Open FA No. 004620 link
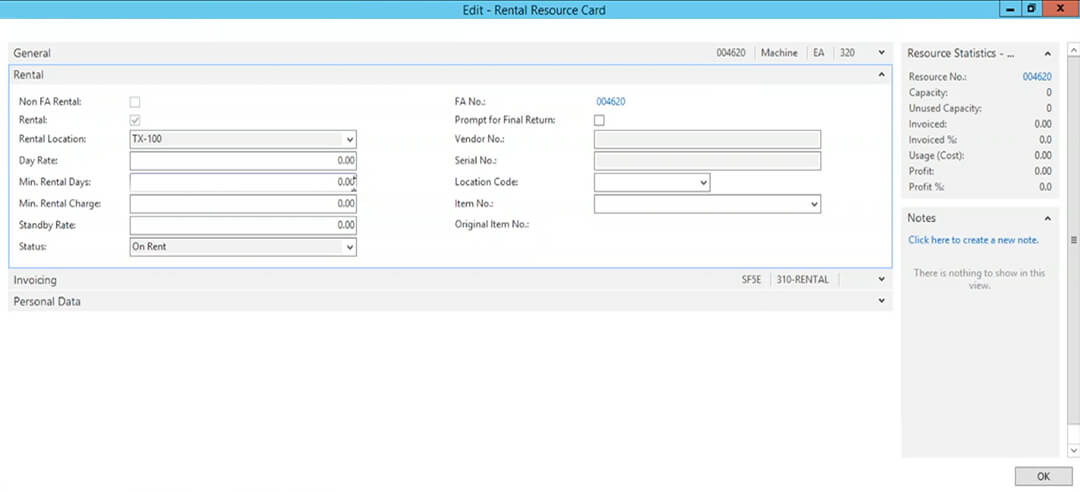Image resolution: width=1080 pixels, height=492 pixels. tap(611, 102)
